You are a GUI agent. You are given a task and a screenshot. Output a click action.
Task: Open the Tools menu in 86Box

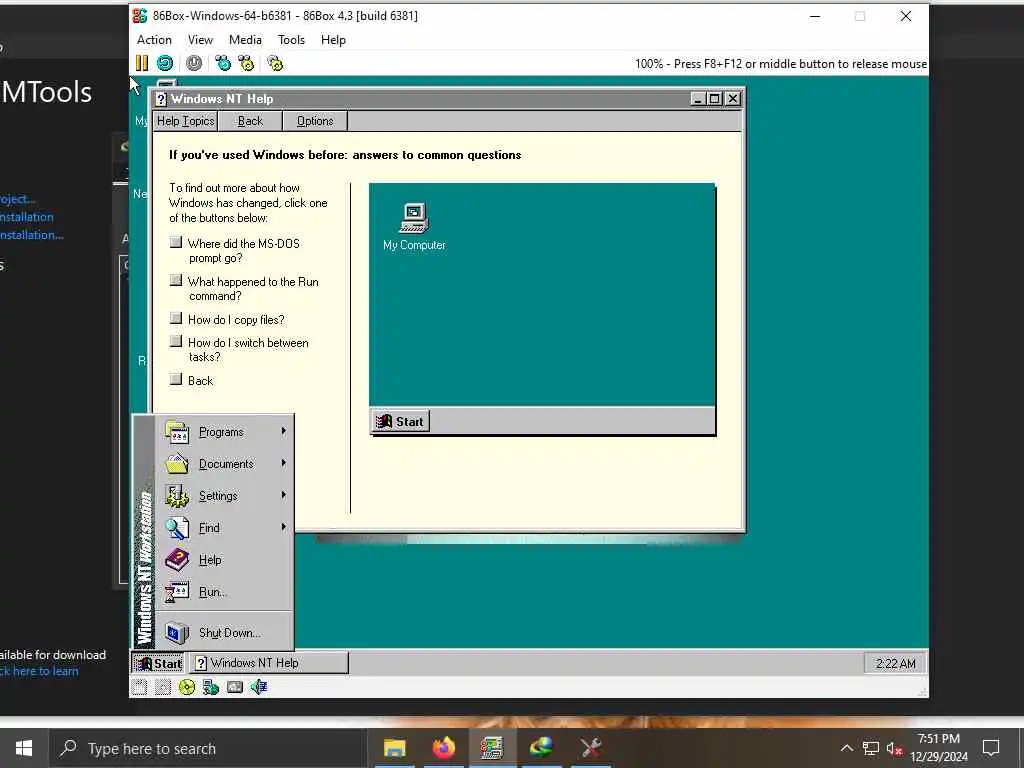pyautogui.click(x=291, y=40)
